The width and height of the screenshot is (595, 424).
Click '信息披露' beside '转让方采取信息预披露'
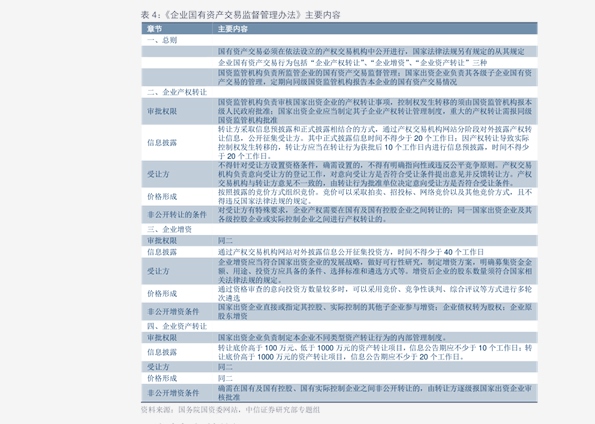162,143
